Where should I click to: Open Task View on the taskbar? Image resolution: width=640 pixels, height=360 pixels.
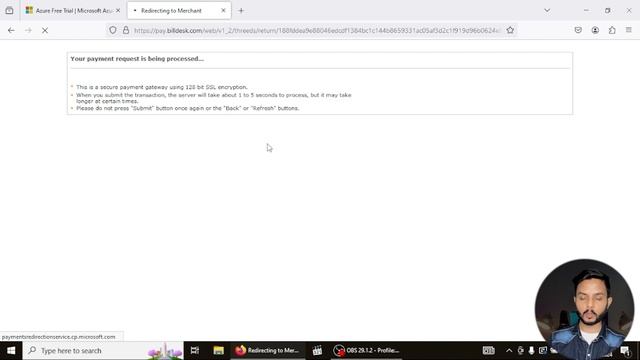click(195, 351)
